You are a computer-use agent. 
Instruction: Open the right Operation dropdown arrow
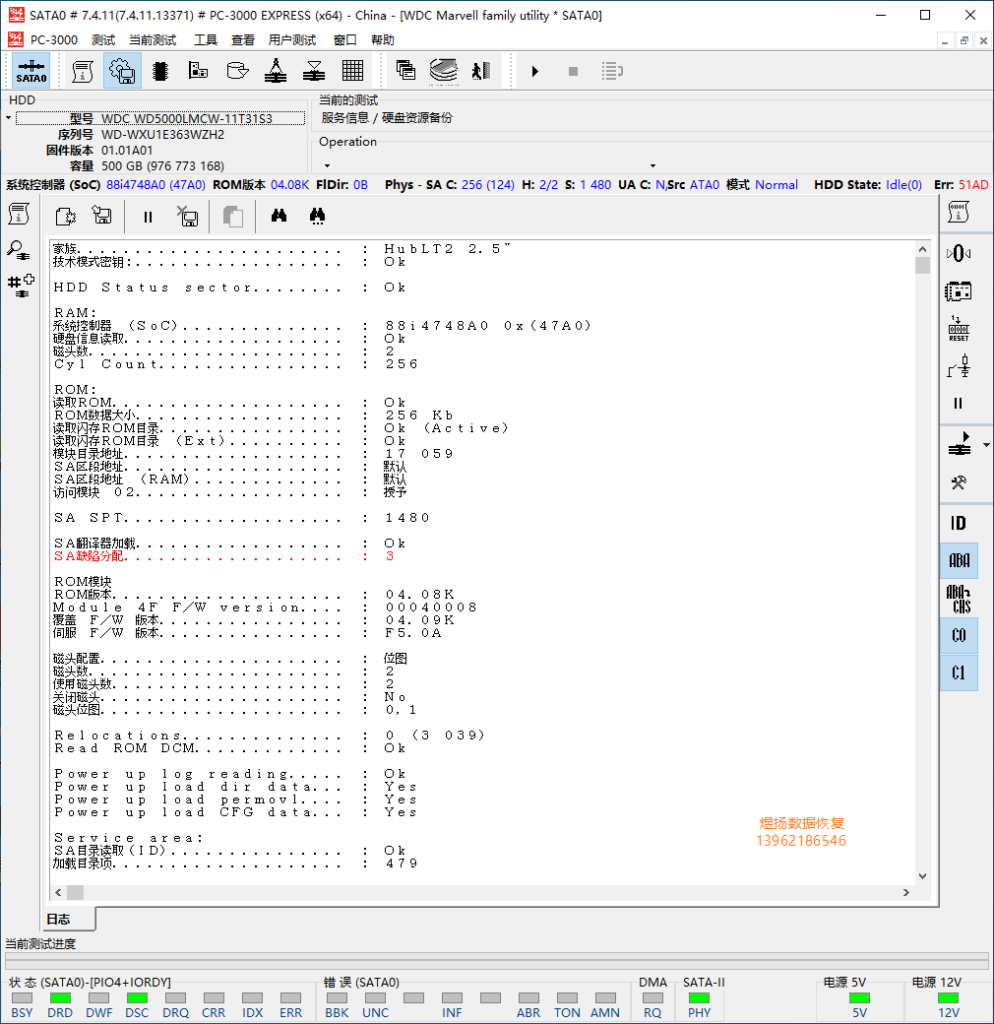coord(652,166)
